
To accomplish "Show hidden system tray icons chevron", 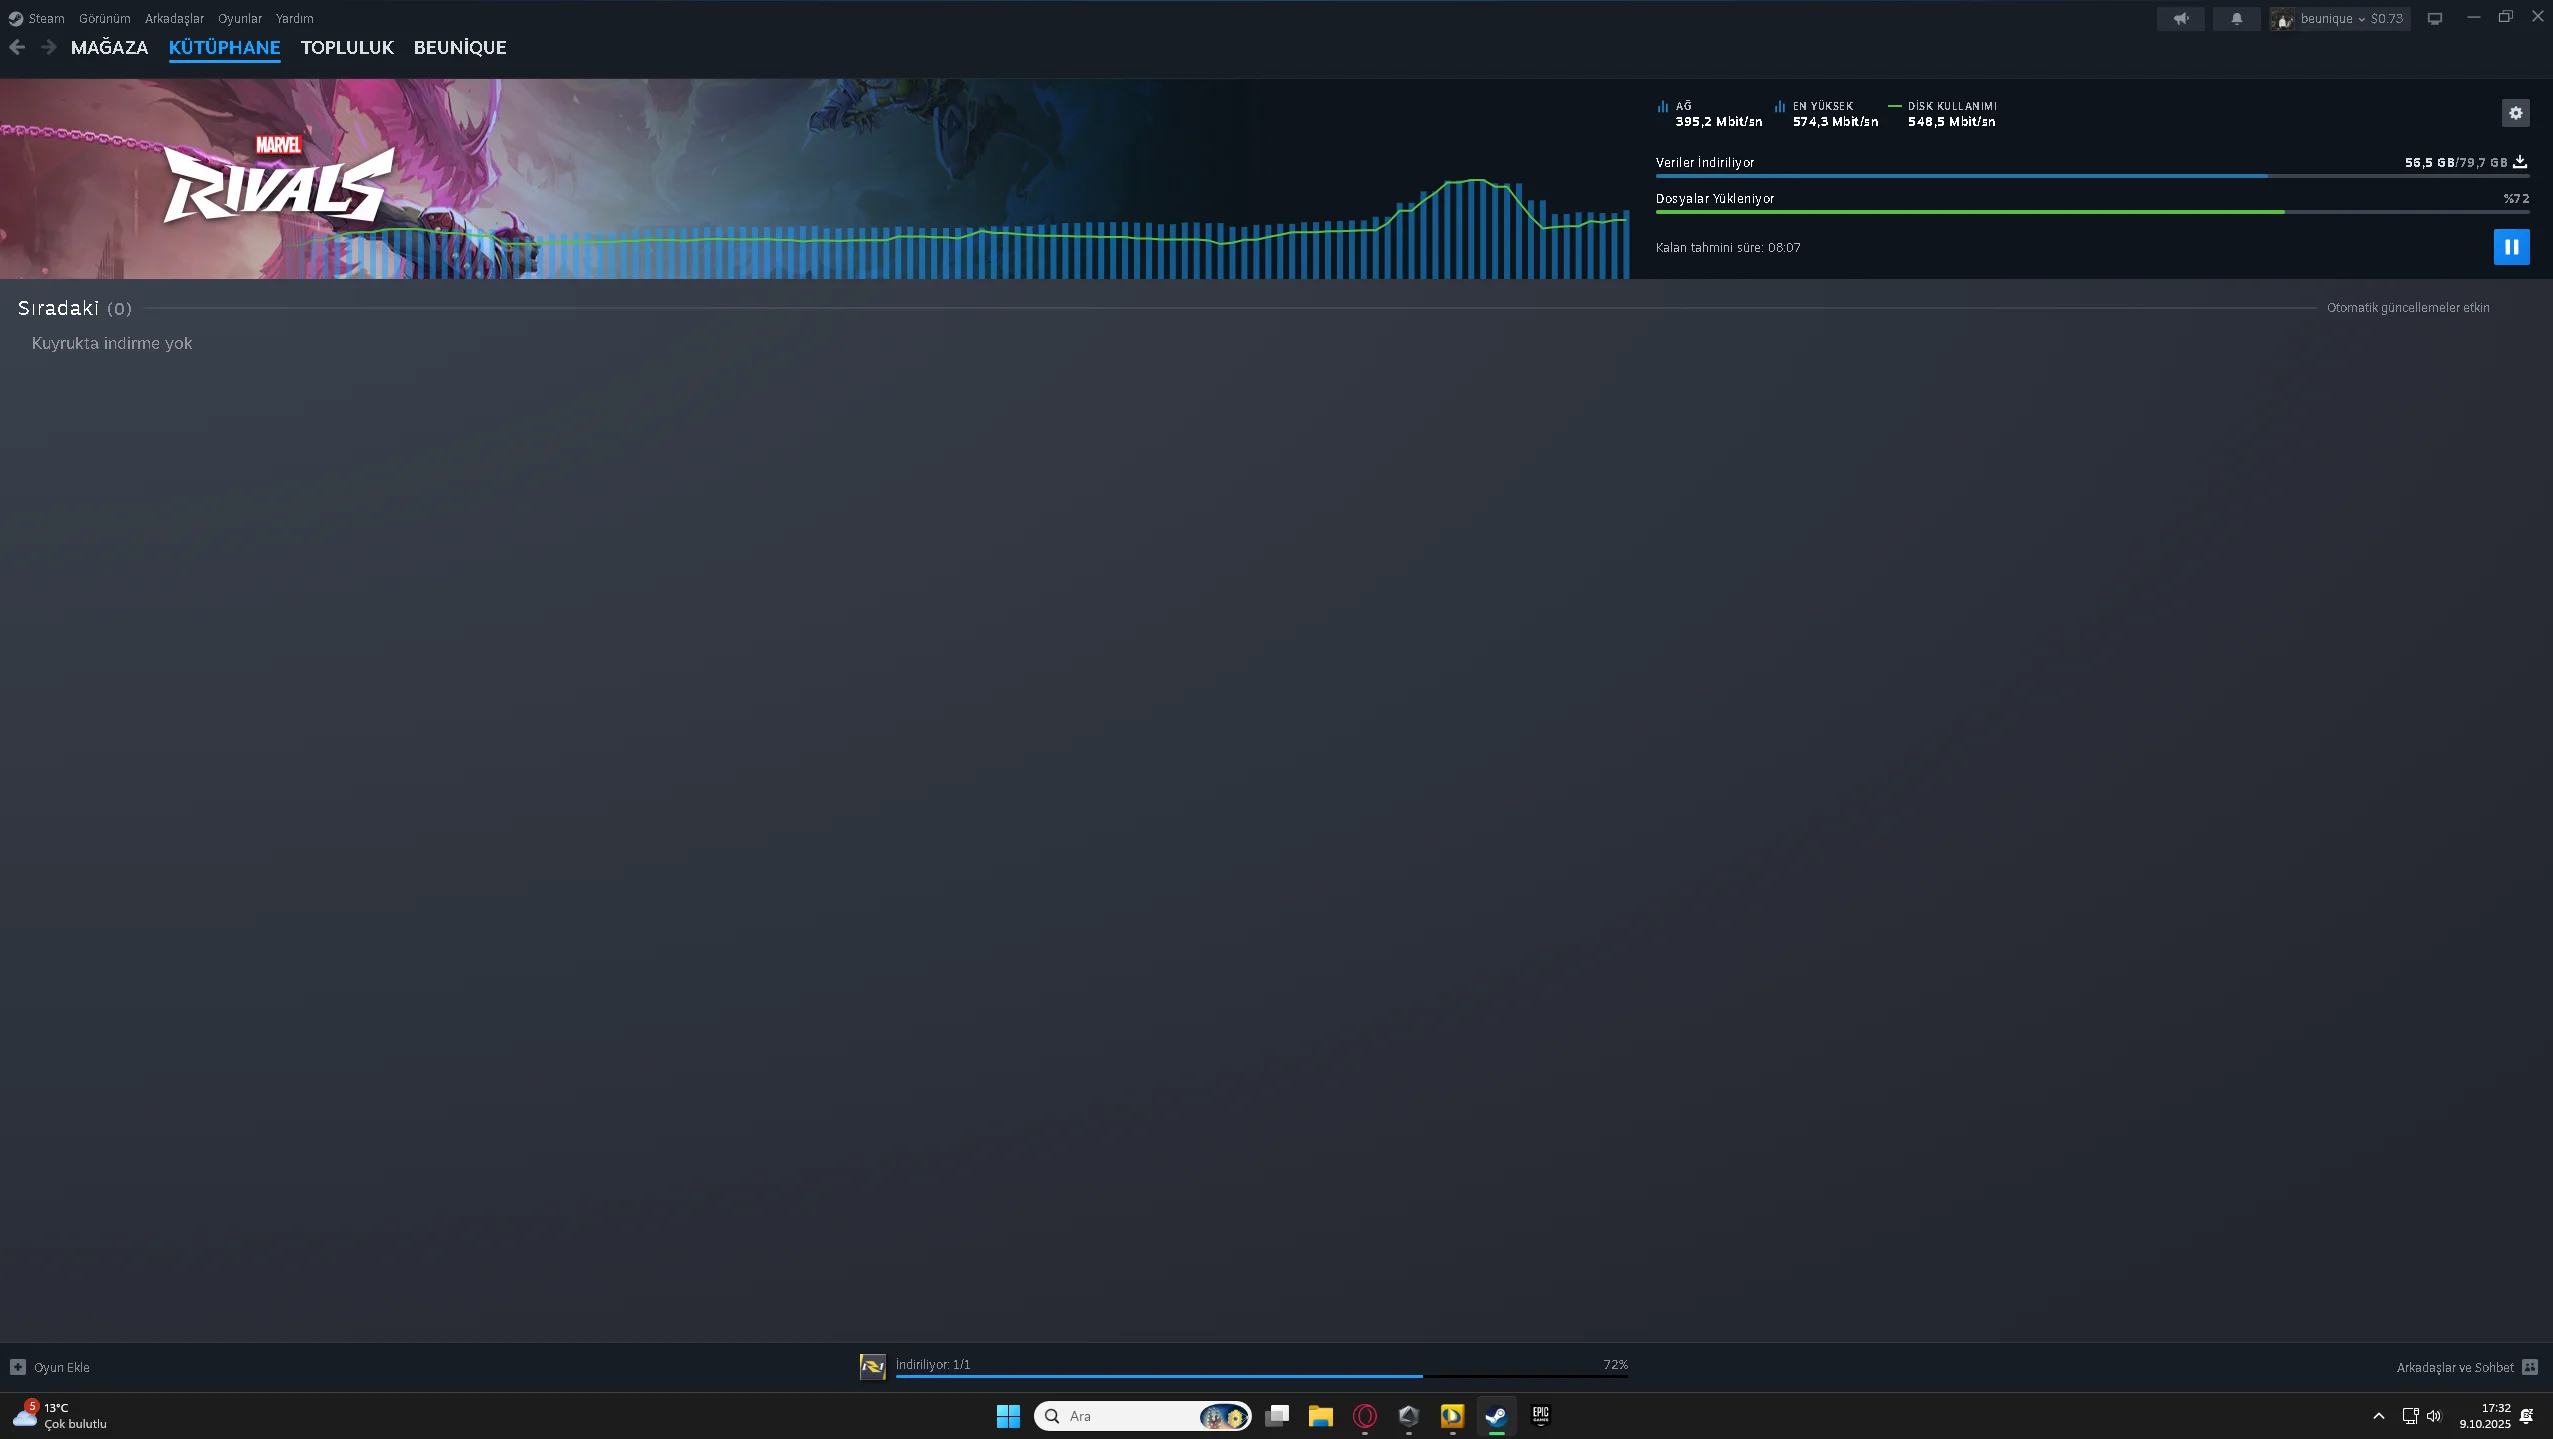I will 2379,1416.
